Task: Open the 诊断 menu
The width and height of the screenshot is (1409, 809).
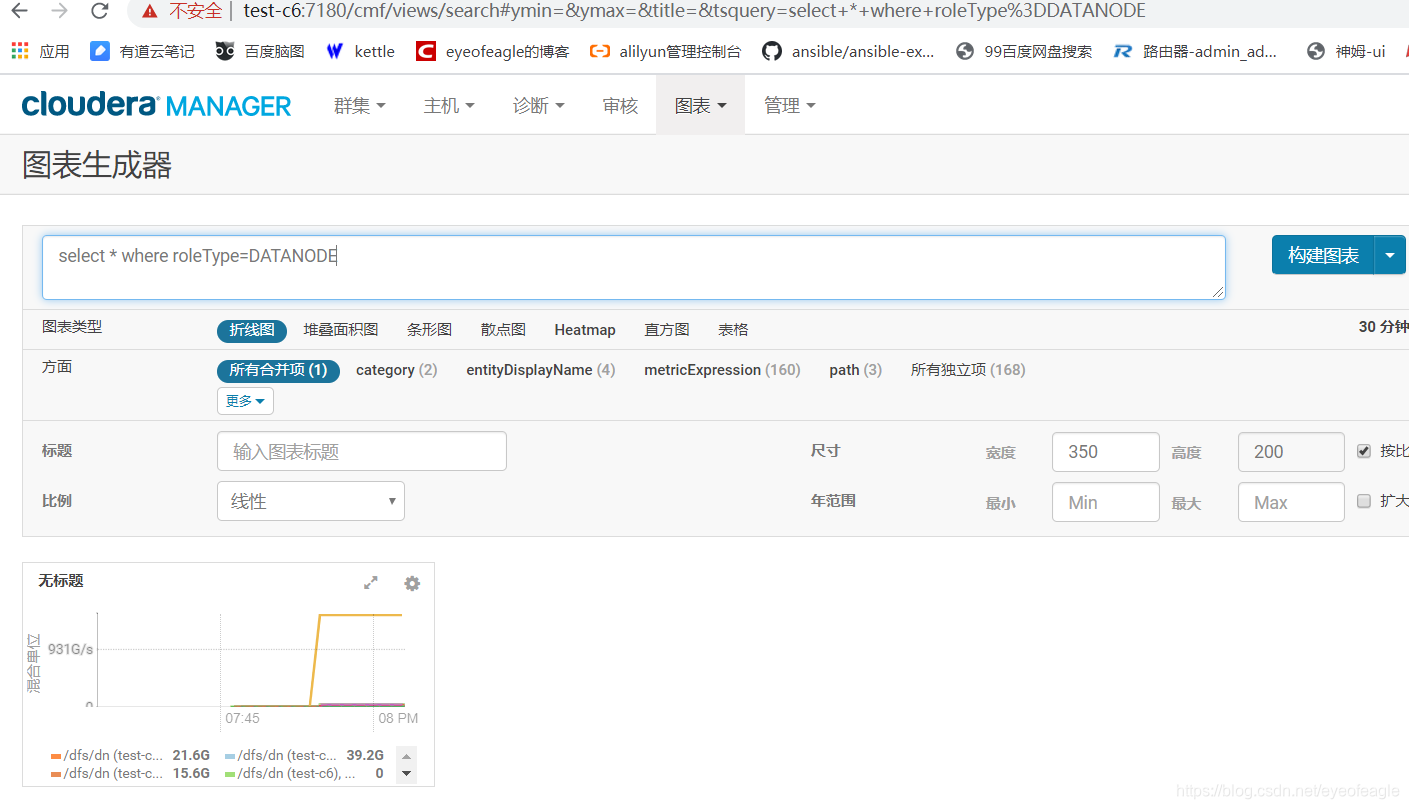Action: [x=538, y=105]
